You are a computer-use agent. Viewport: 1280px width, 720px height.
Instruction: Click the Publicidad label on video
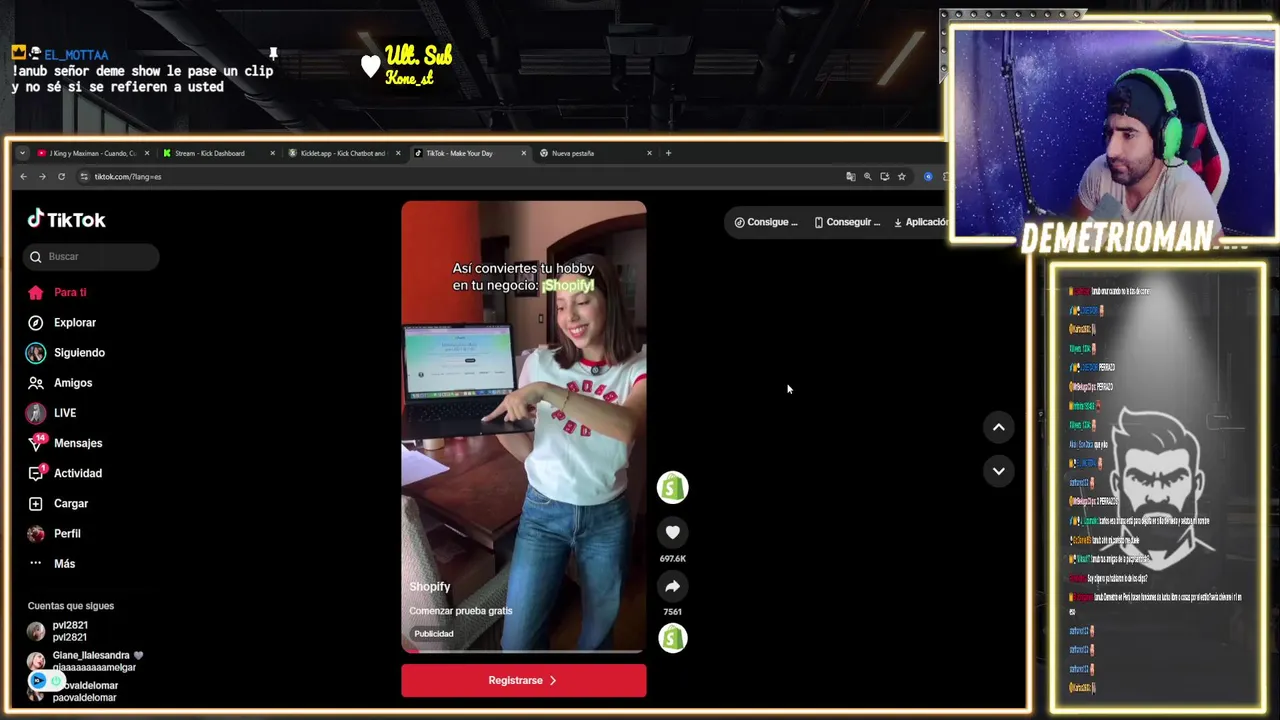[x=434, y=634]
